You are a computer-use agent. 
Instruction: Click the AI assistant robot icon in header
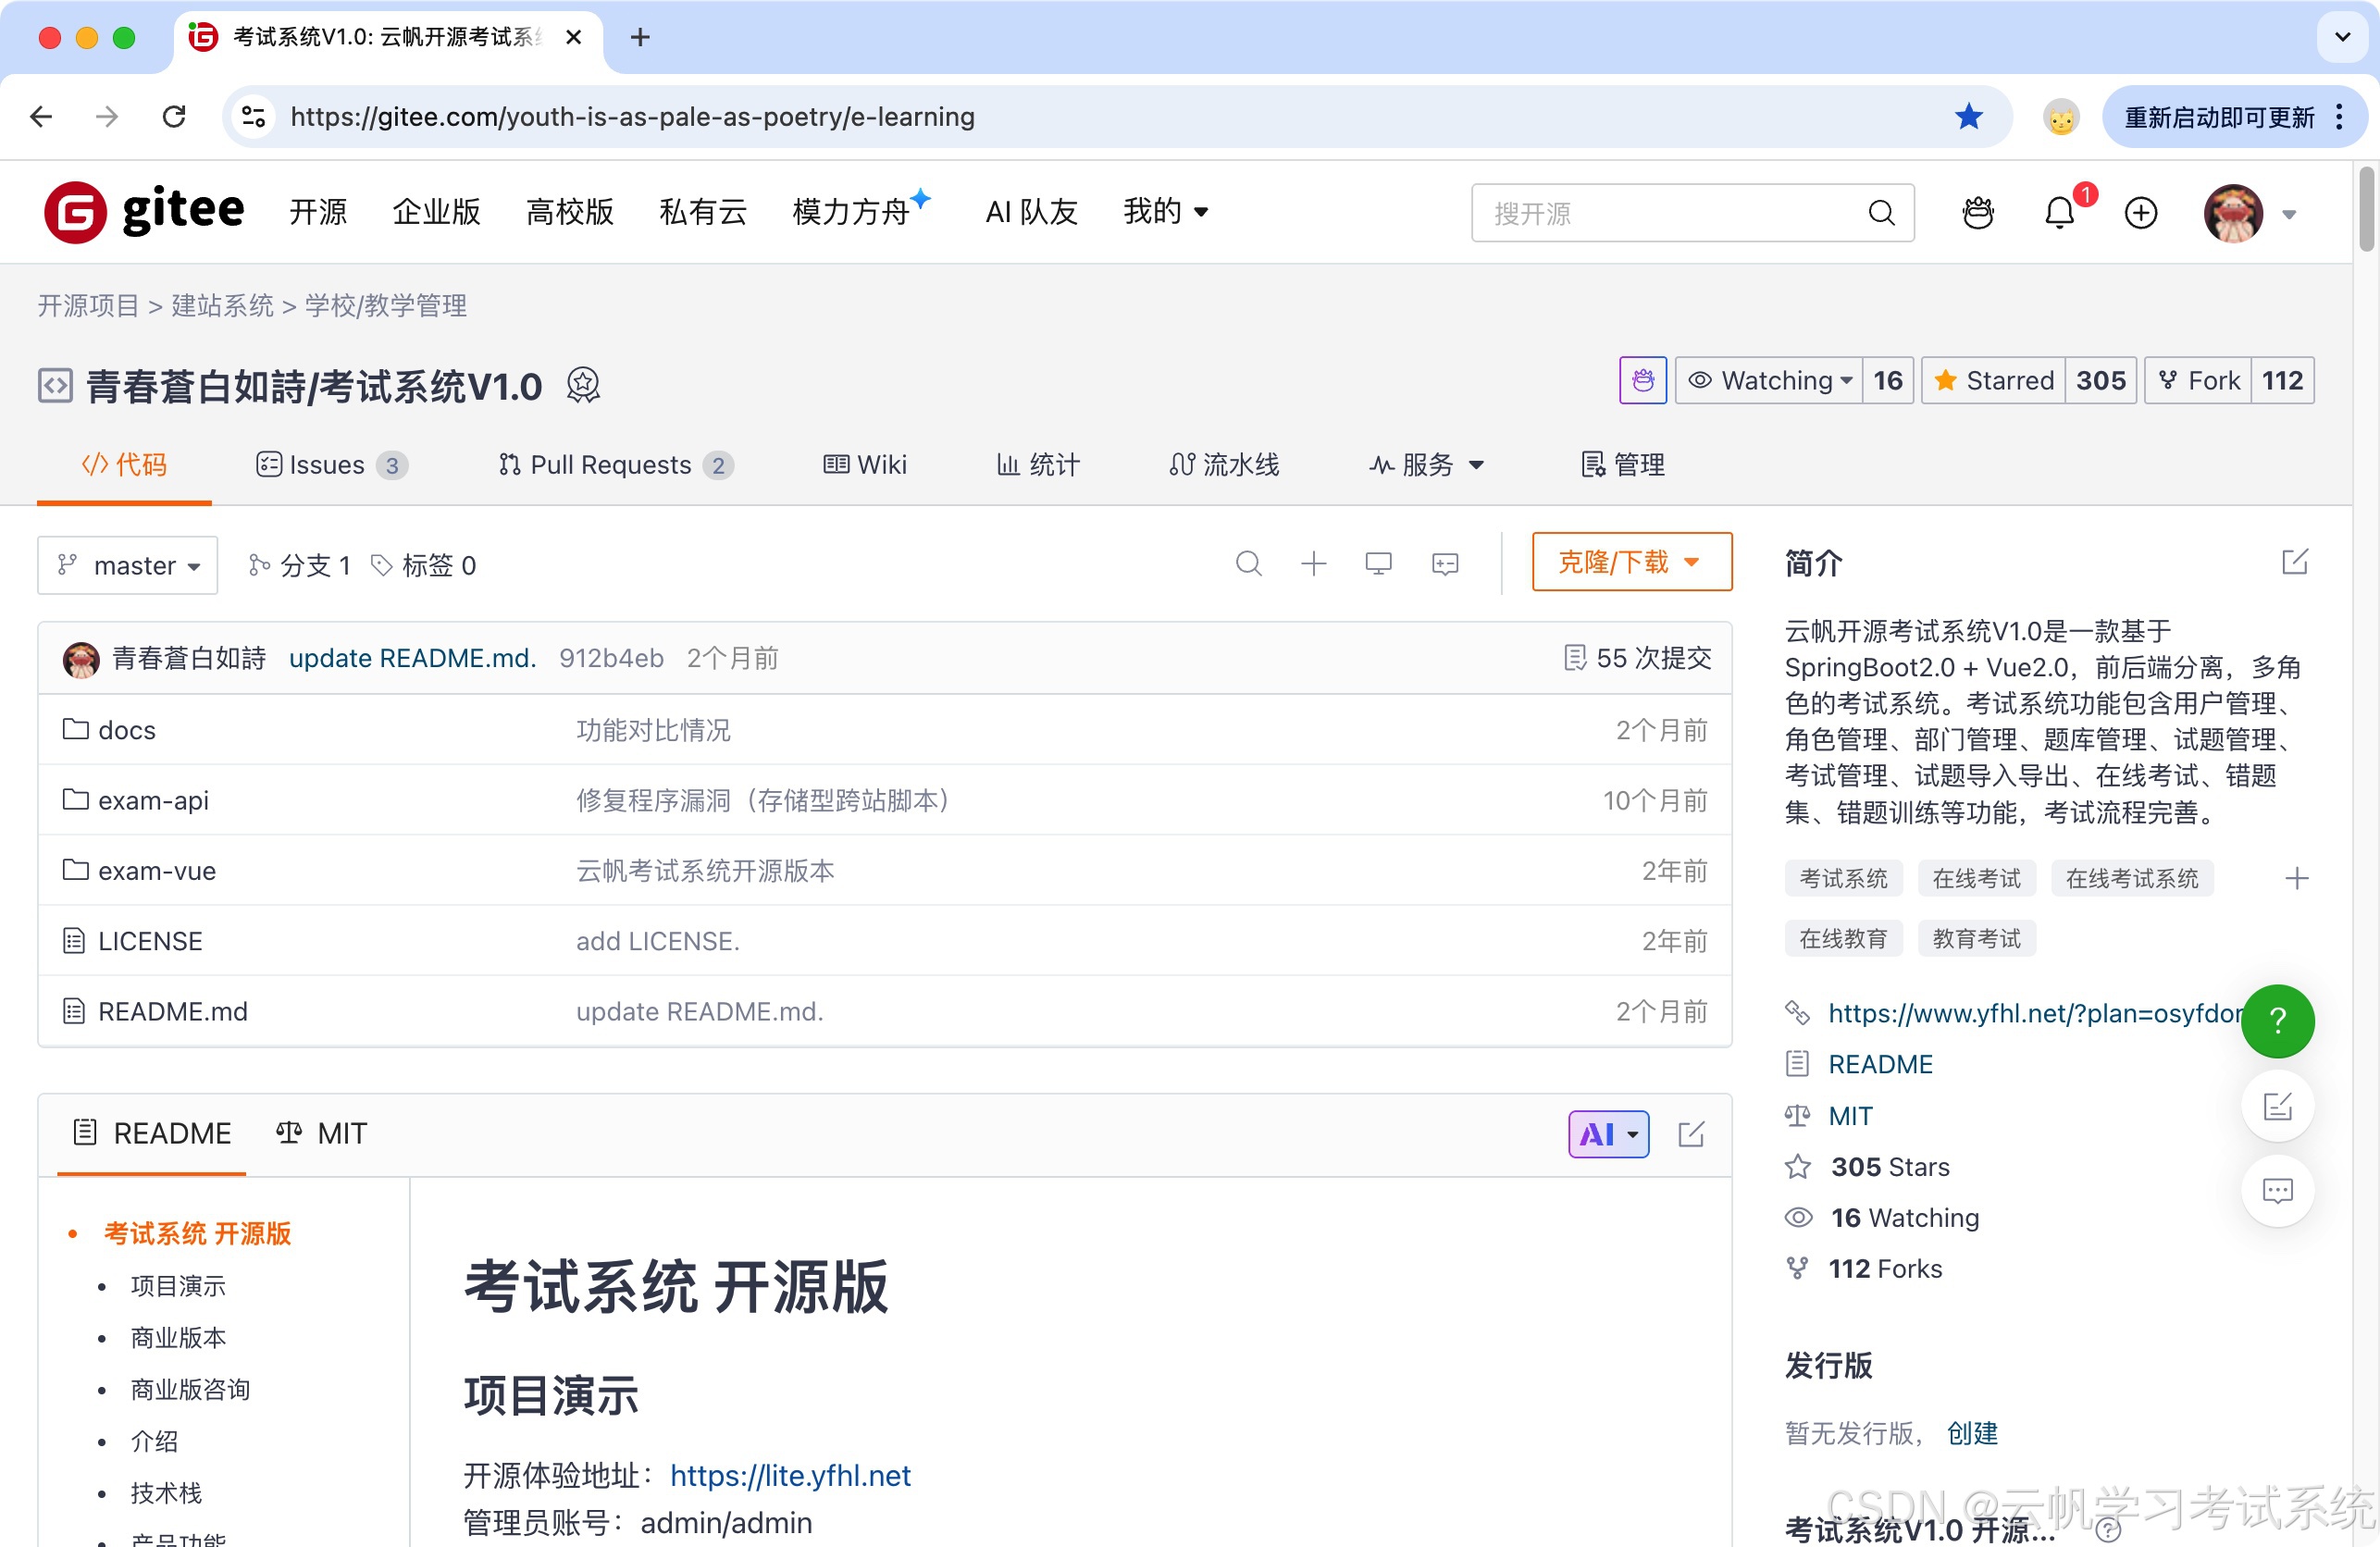click(1977, 213)
